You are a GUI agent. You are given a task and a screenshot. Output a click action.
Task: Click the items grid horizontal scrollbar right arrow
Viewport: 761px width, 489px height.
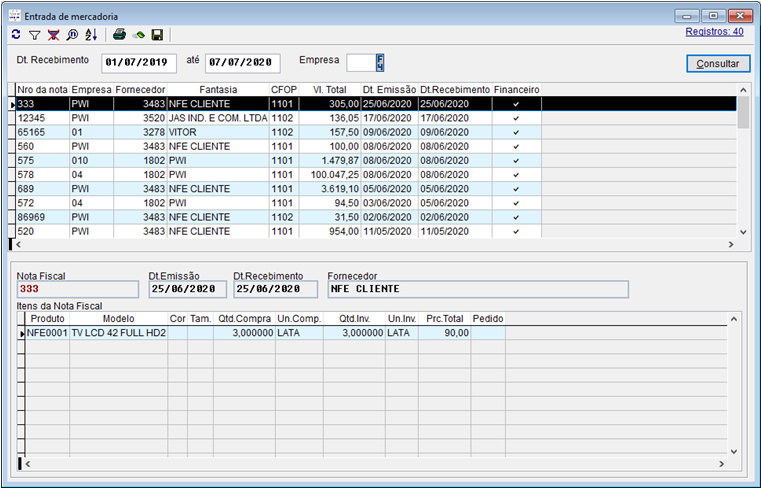click(723, 465)
